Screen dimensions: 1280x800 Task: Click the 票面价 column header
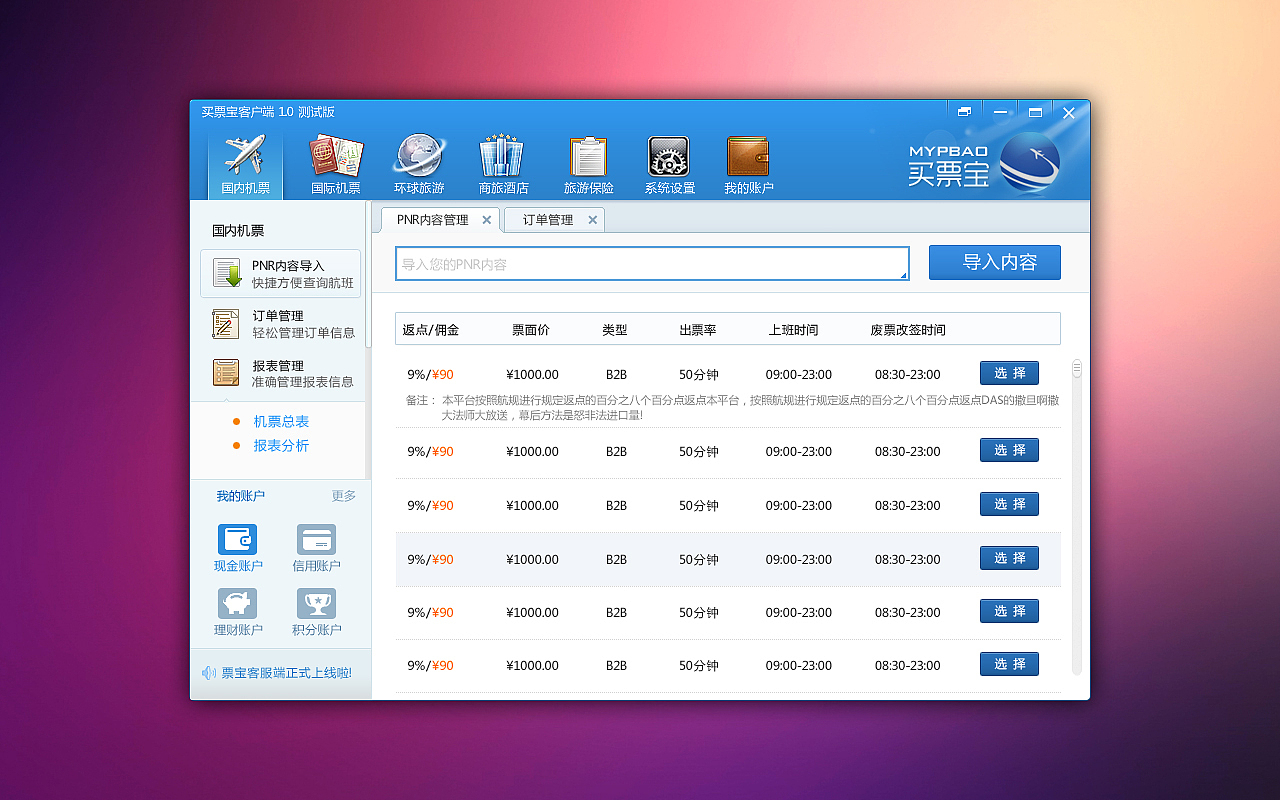[x=531, y=330]
